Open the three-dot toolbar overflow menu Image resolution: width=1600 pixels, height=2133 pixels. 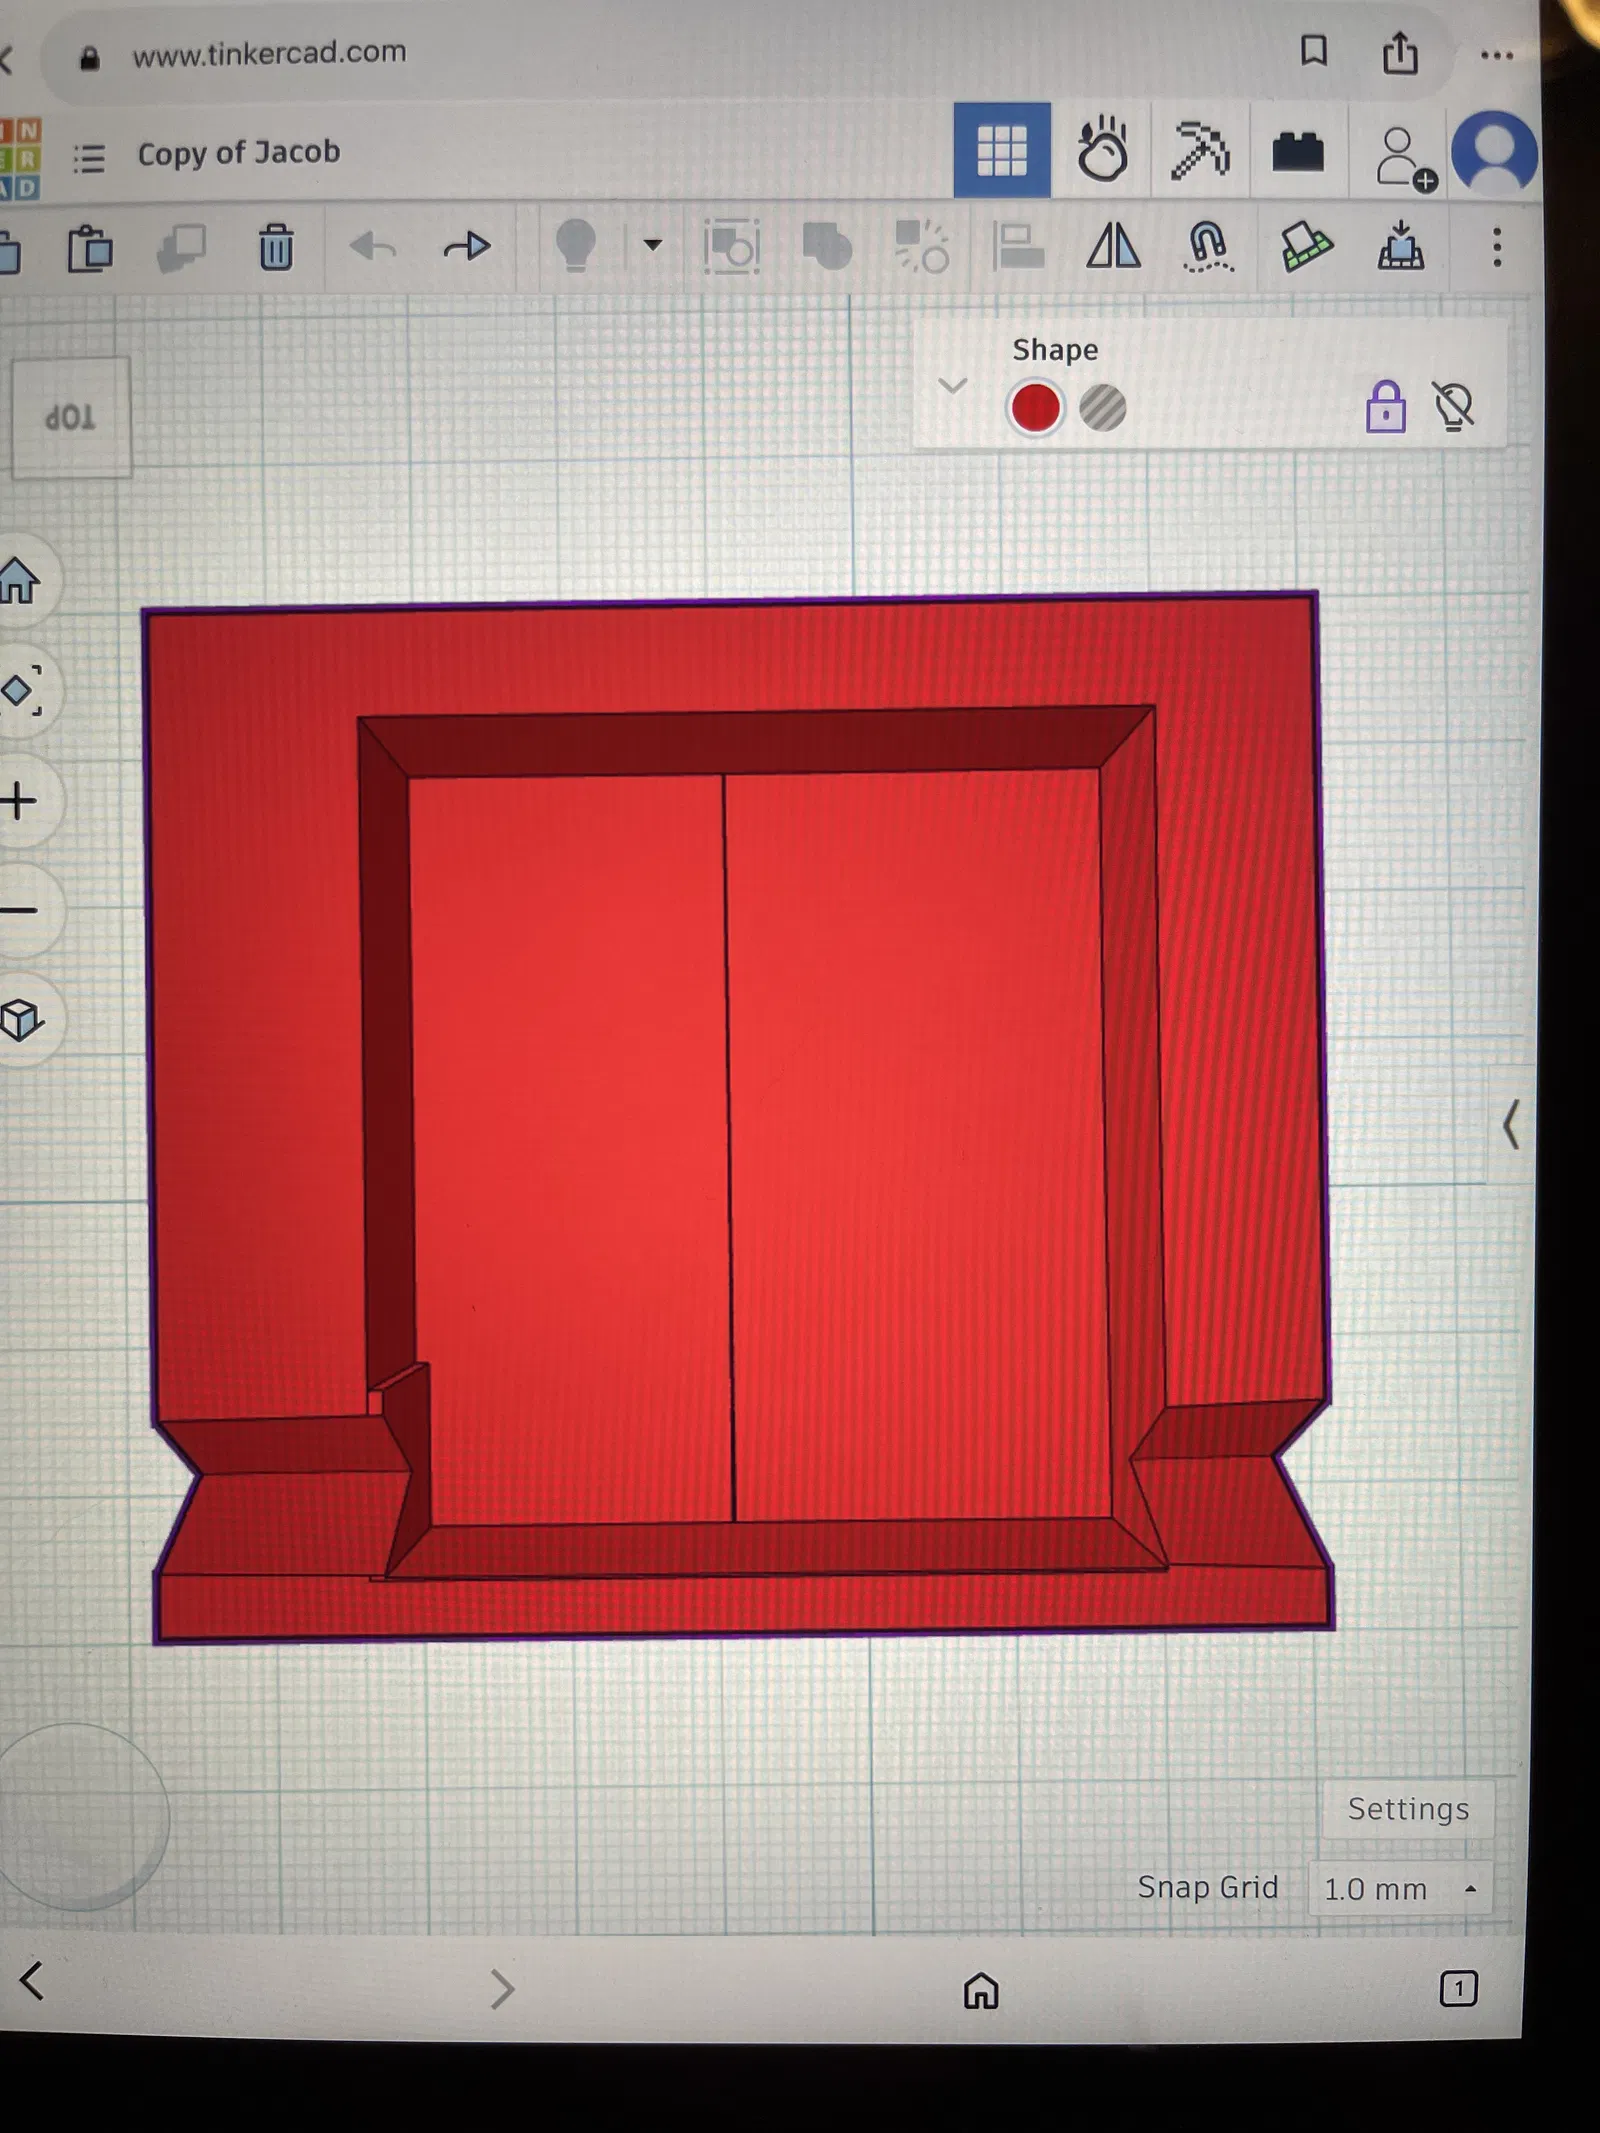click(x=1497, y=247)
